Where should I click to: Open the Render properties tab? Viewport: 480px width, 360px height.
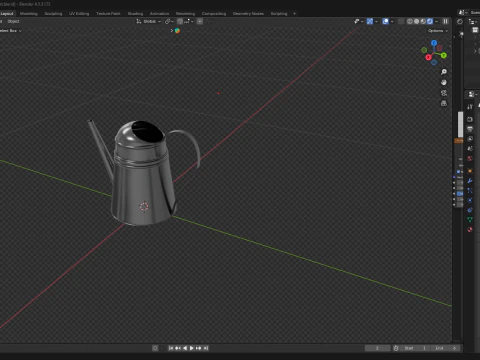pyautogui.click(x=470, y=119)
